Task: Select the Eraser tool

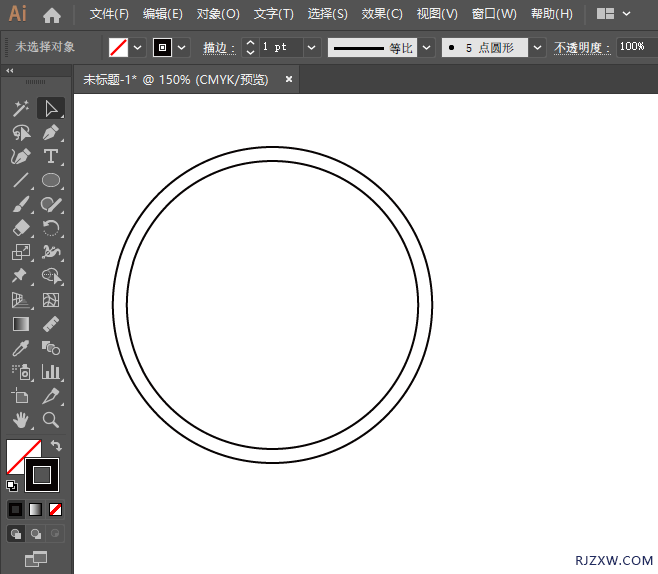Action: [x=21, y=228]
